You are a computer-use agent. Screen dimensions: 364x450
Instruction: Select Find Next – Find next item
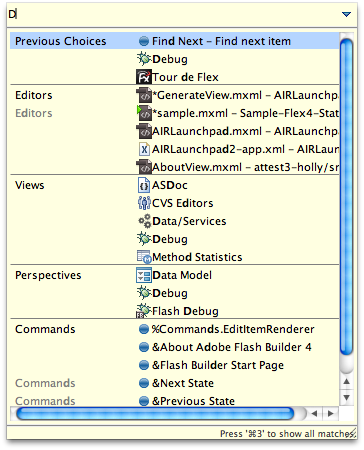click(175, 41)
